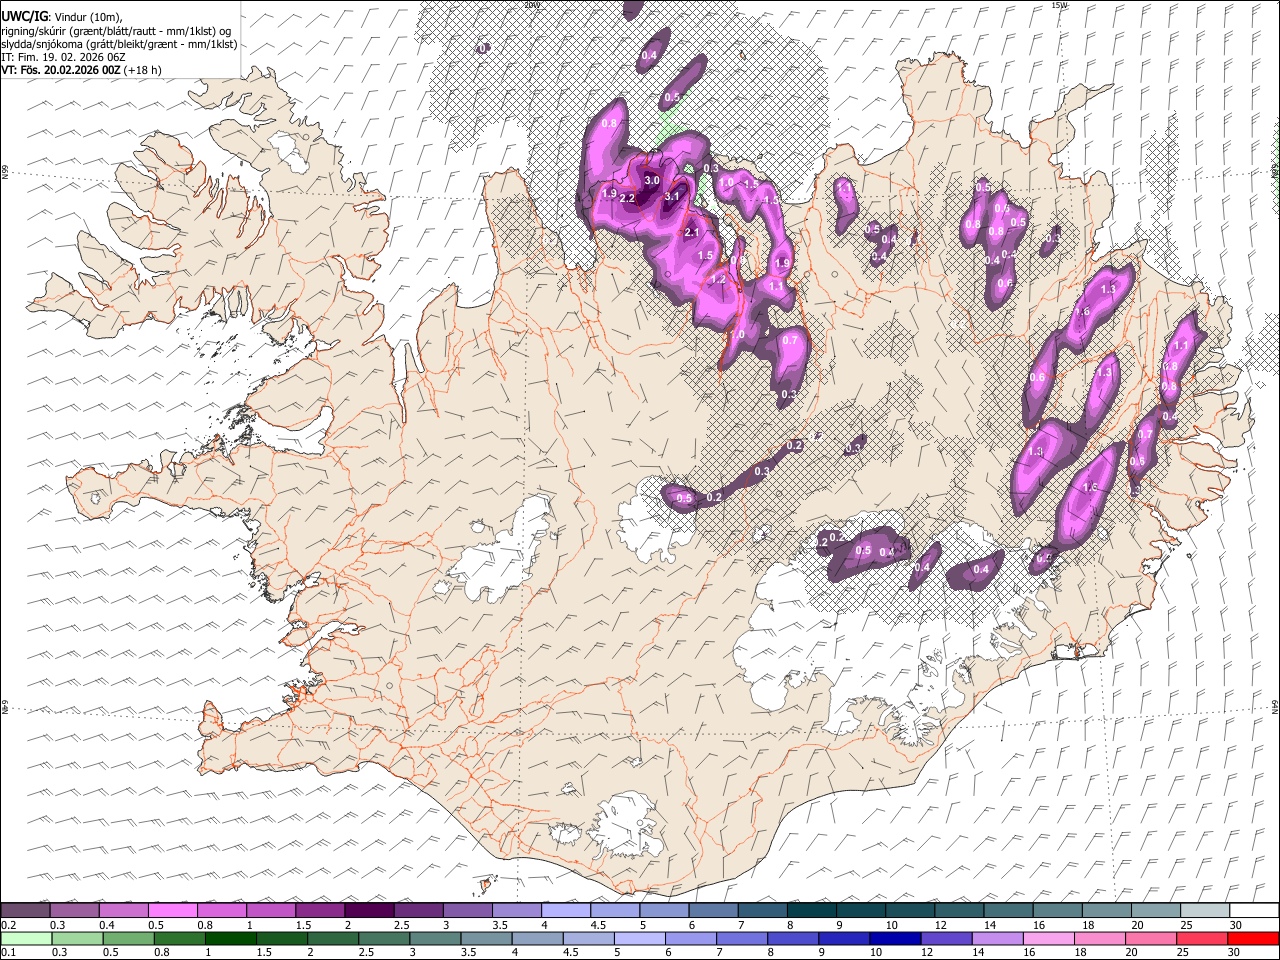The height and width of the screenshot is (960, 1280).
Task: Click the 3.1 precipitation value on the map
Action: click(x=672, y=197)
